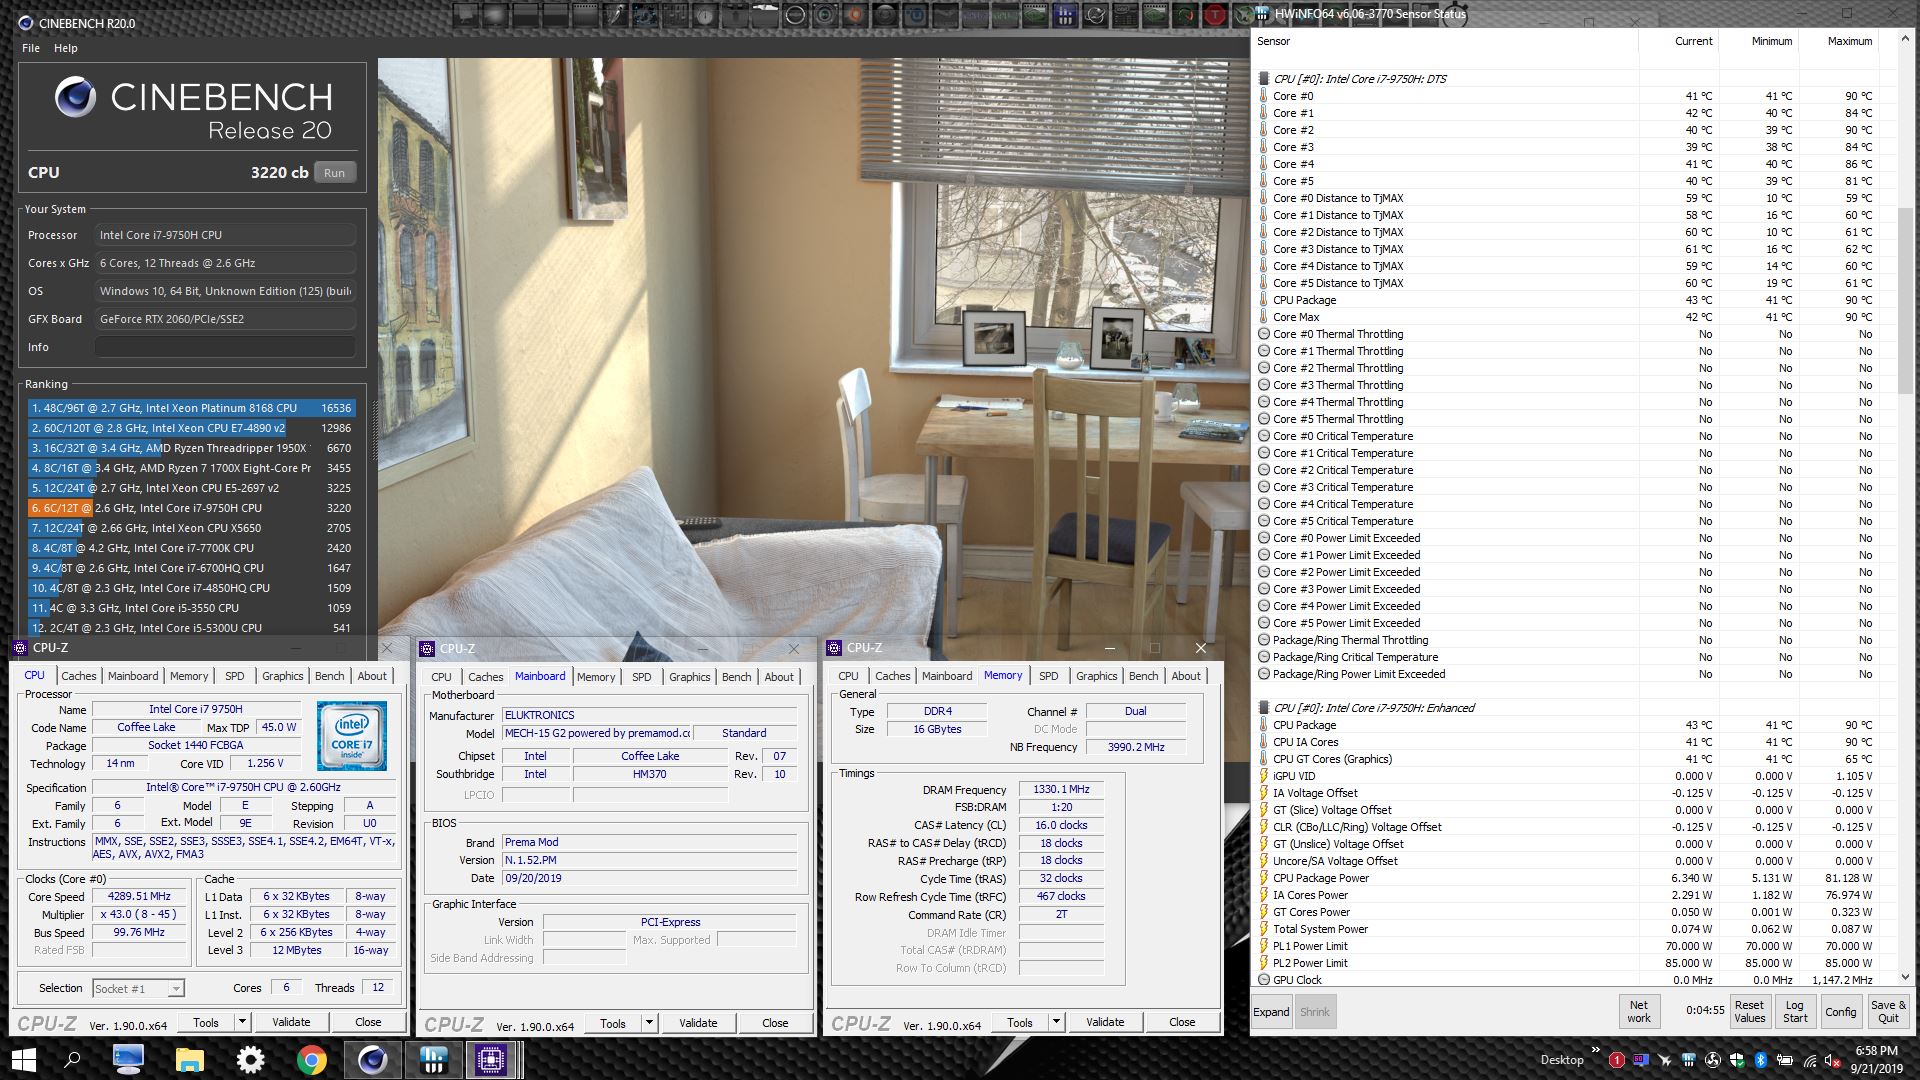1920x1080 pixels.
Task: Click the taskbar search magnifier icon
Action: (72, 1059)
